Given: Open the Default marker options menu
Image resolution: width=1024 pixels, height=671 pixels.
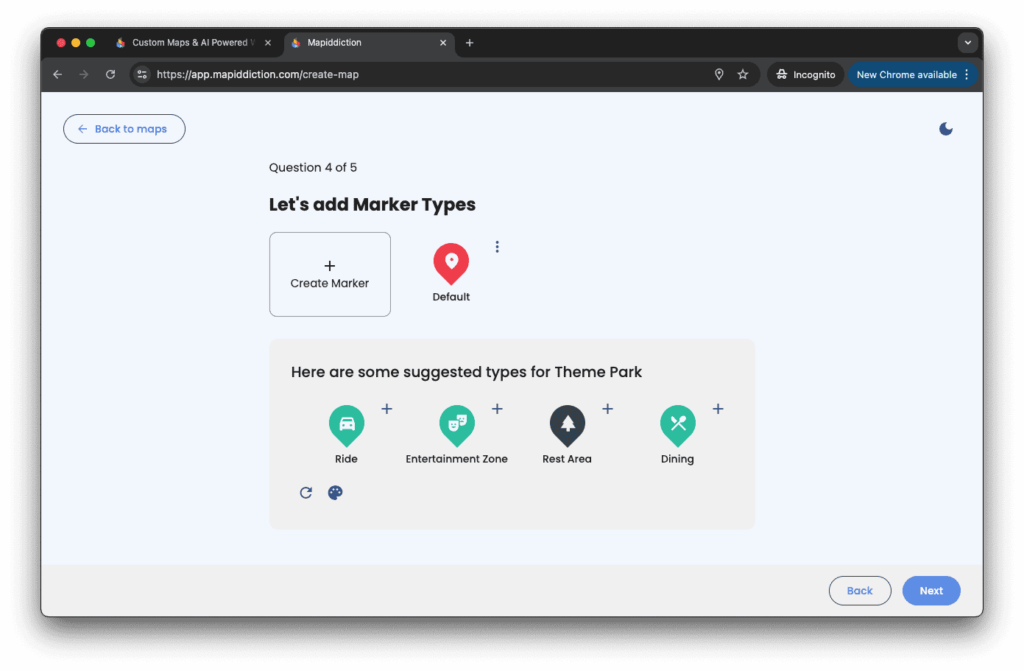Looking at the screenshot, I should click(x=497, y=247).
